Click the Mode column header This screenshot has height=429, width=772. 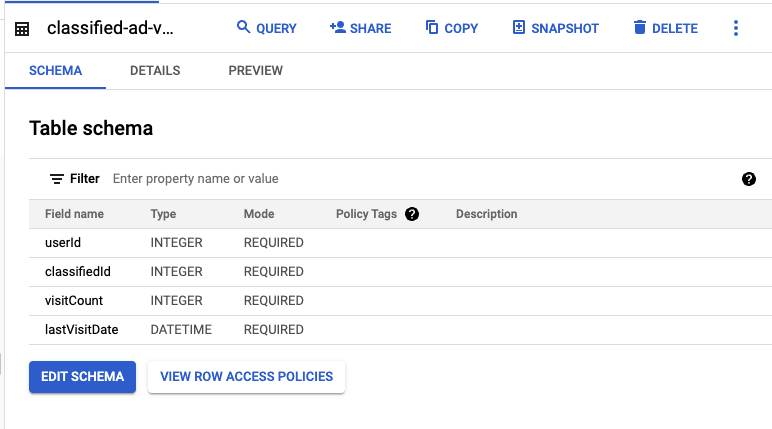[259, 214]
